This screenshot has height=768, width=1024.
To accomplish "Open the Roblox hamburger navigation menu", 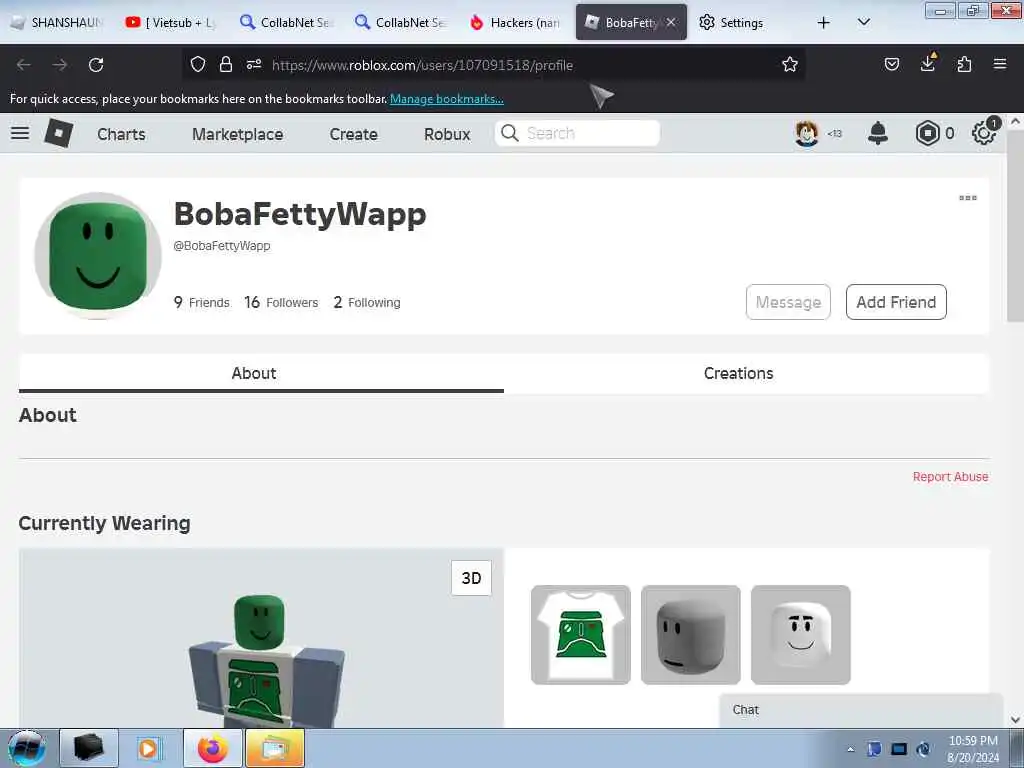I will (x=20, y=133).
